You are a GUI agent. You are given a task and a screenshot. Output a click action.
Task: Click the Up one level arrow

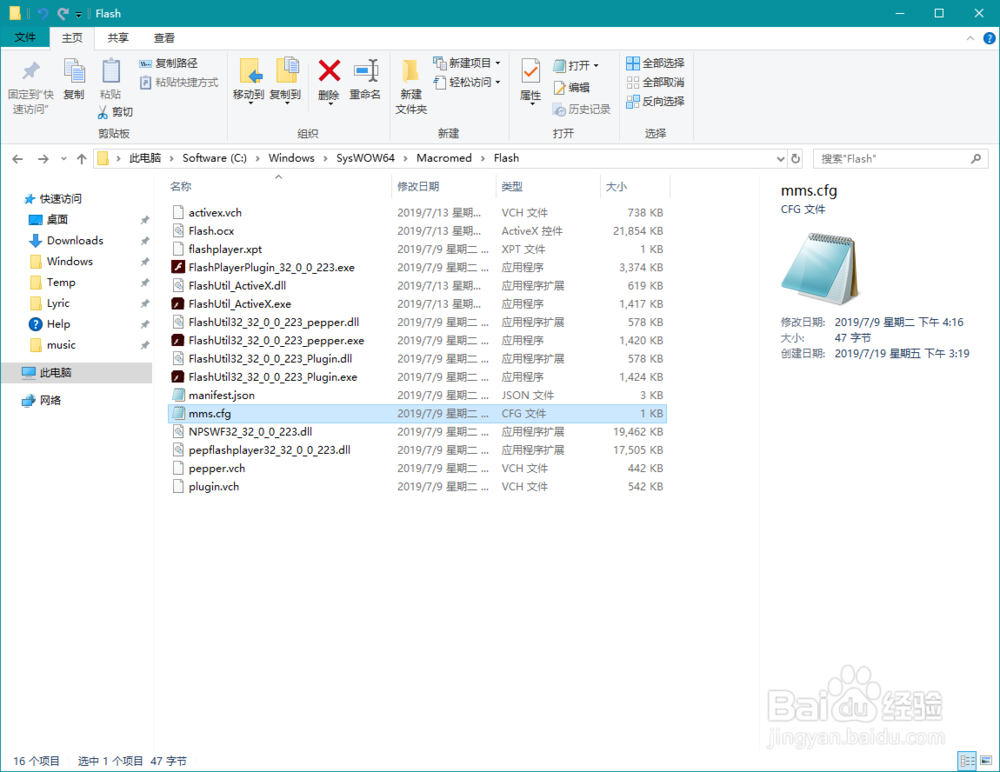tap(82, 159)
